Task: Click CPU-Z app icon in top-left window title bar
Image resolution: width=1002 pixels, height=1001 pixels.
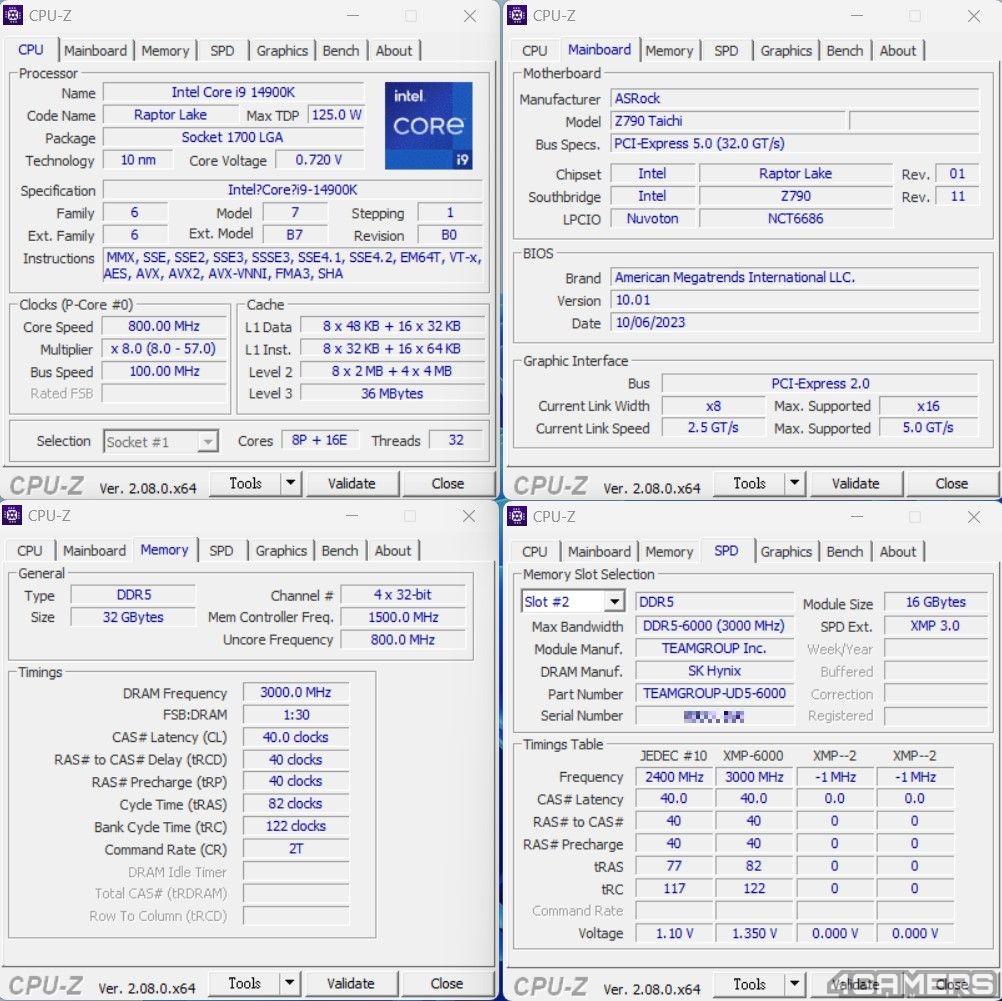Action: click(x=13, y=15)
